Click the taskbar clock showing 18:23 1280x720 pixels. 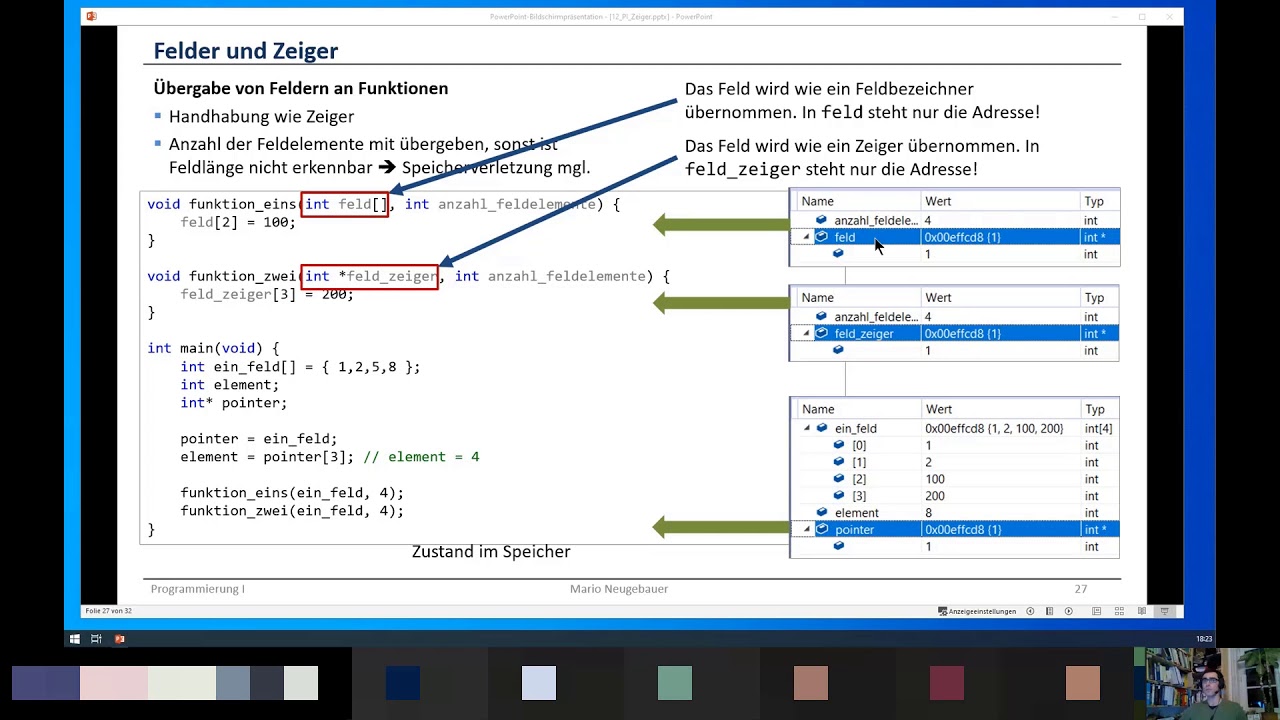click(x=1204, y=639)
